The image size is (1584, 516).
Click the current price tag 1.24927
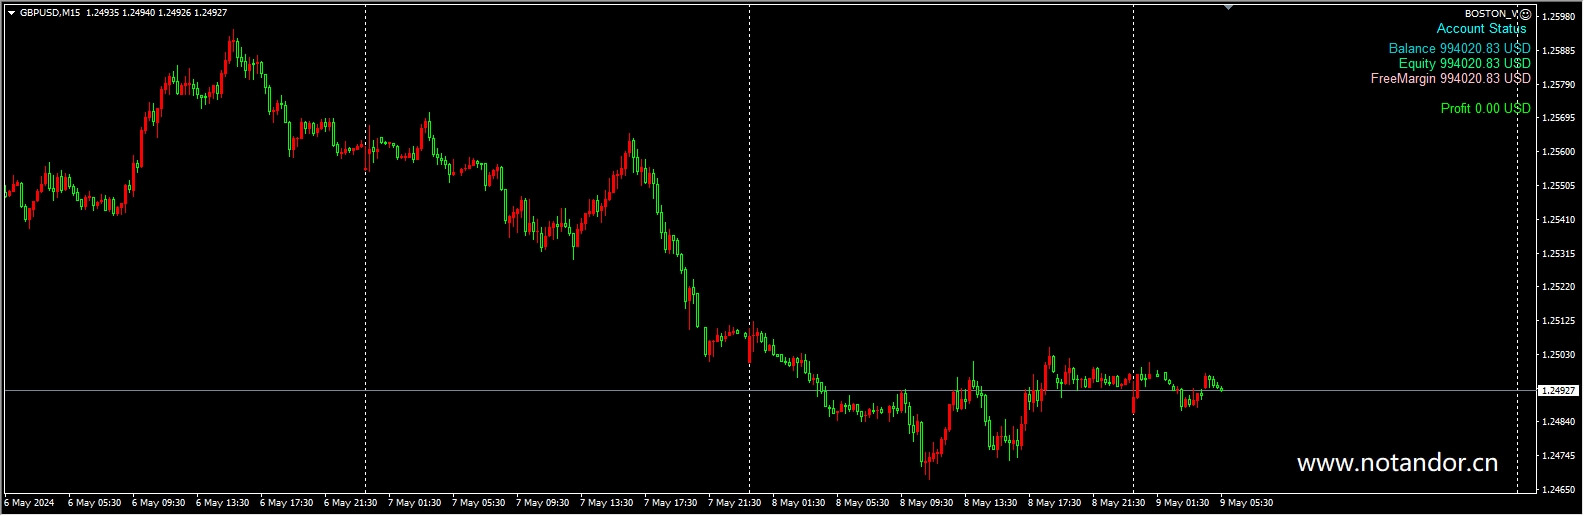[1558, 390]
